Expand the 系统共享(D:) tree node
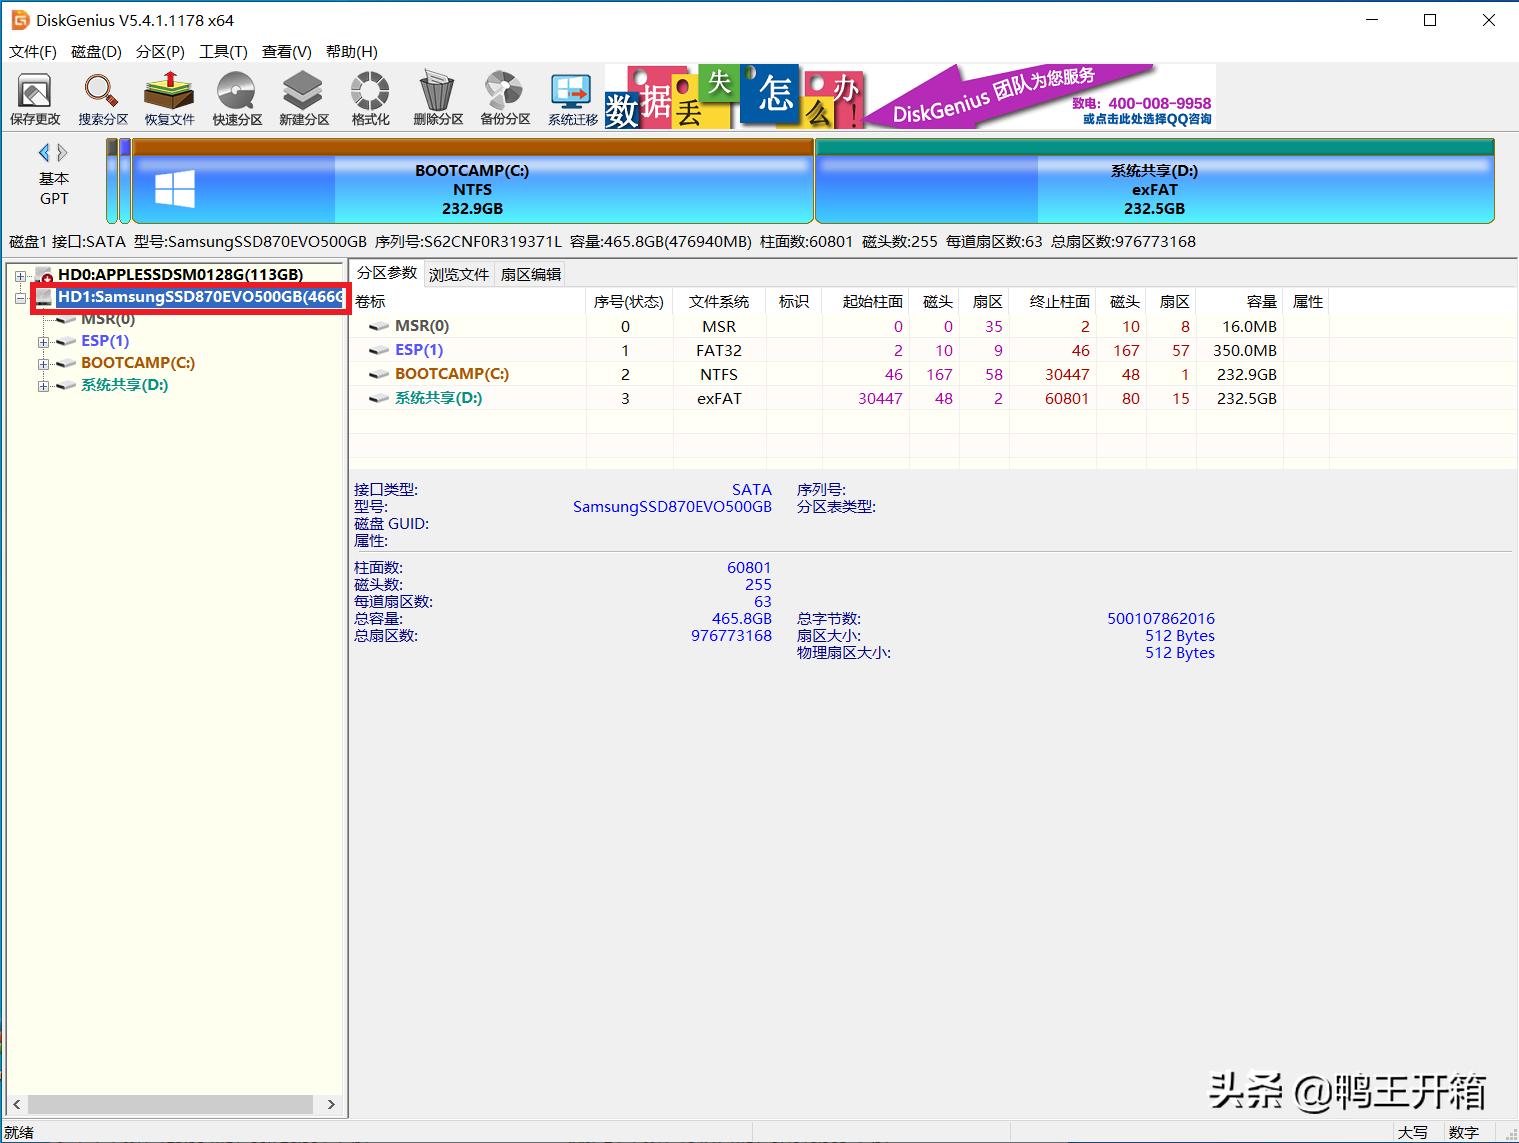The height and width of the screenshot is (1143, 1519). pyautogui.click(x=43, y=385)
